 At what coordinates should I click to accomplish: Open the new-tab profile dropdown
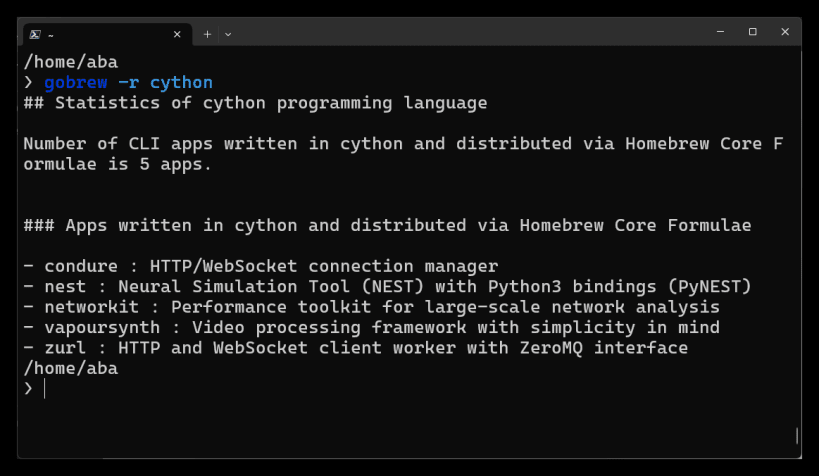(x=228, y=34)
